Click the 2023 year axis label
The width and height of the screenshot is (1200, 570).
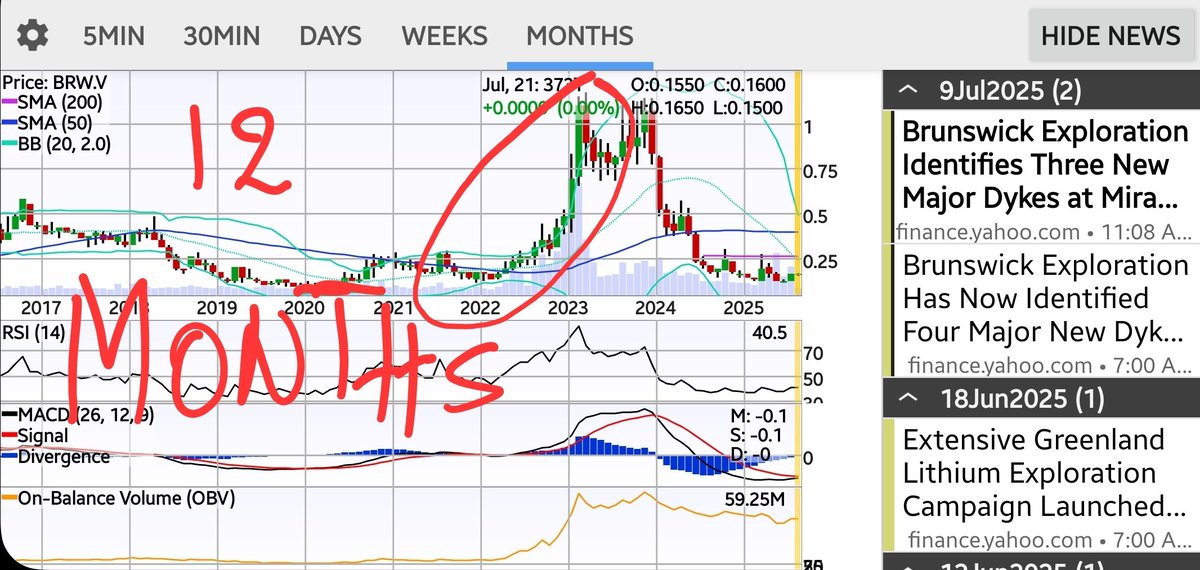pos(568,307)
